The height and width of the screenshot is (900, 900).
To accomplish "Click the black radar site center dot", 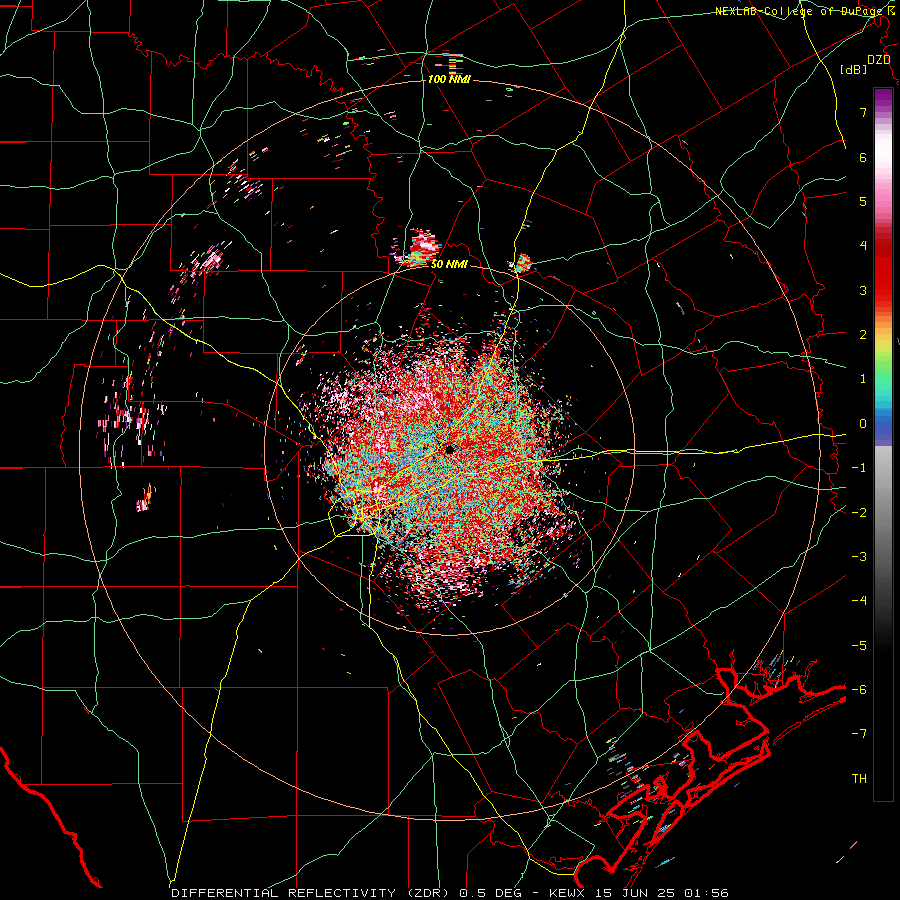I will point(450,449).
